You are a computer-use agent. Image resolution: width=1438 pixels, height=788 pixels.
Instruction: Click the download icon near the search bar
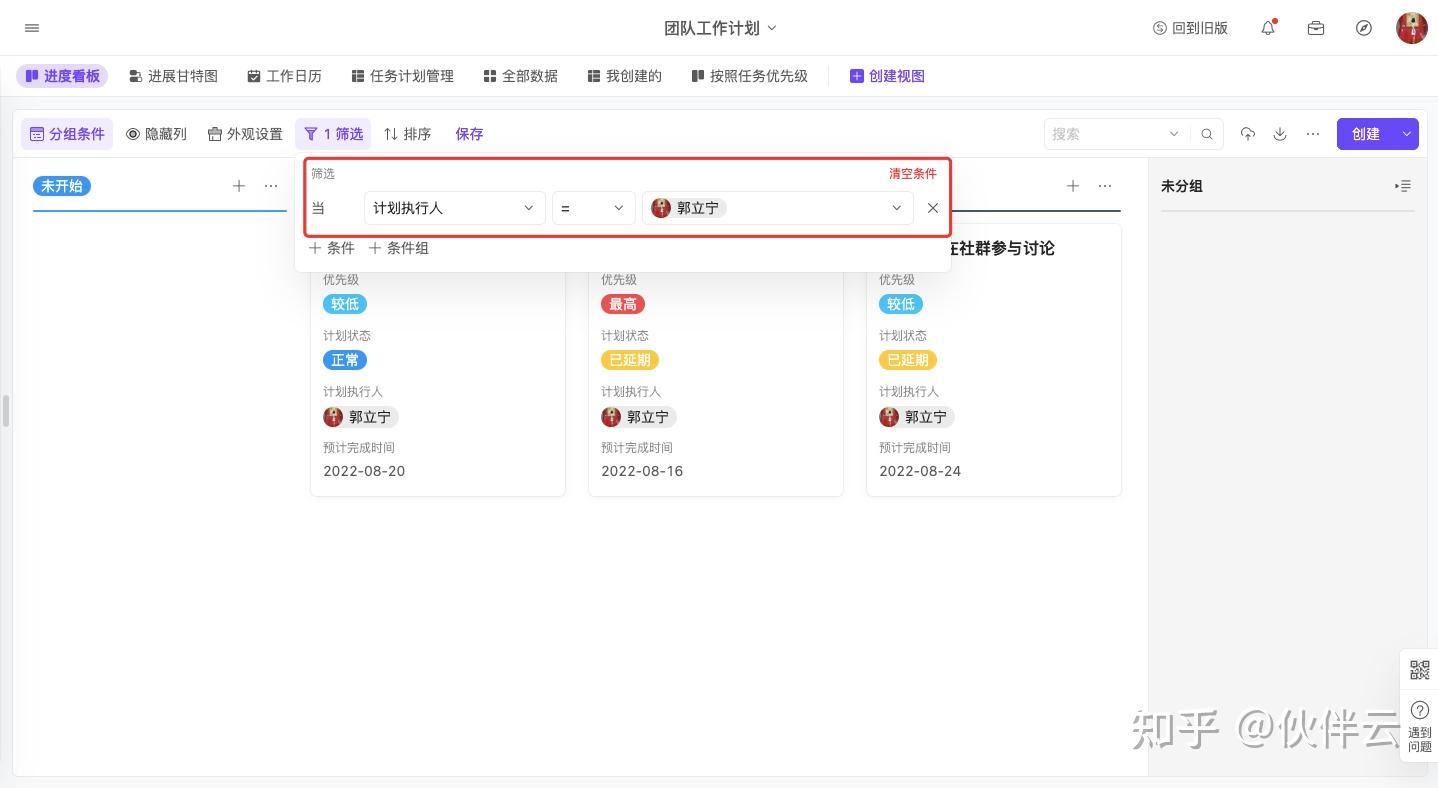click(x=1281, y=133)
